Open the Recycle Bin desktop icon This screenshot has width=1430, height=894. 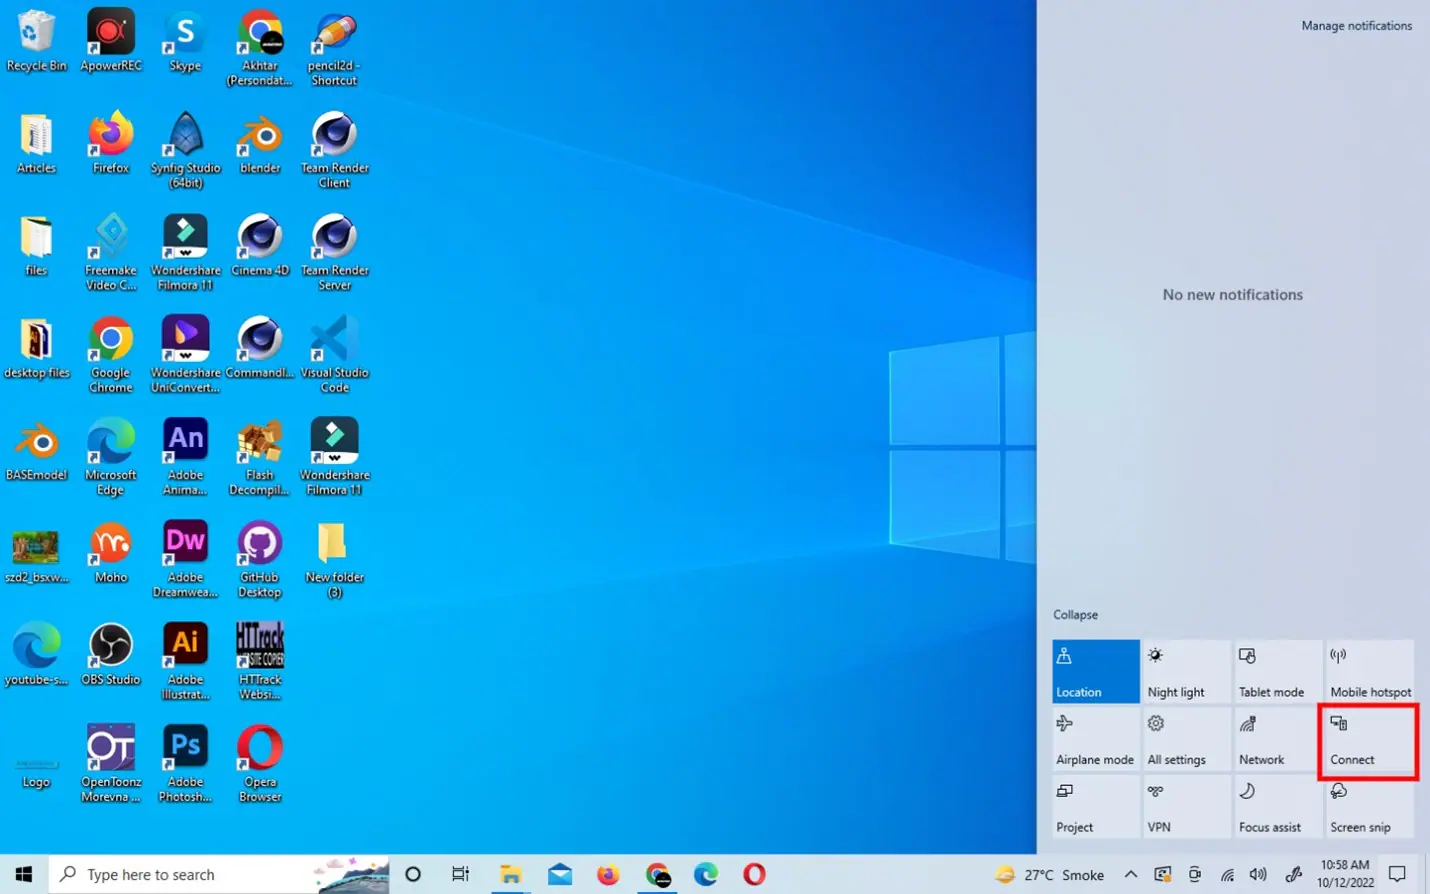click(36, 40)
